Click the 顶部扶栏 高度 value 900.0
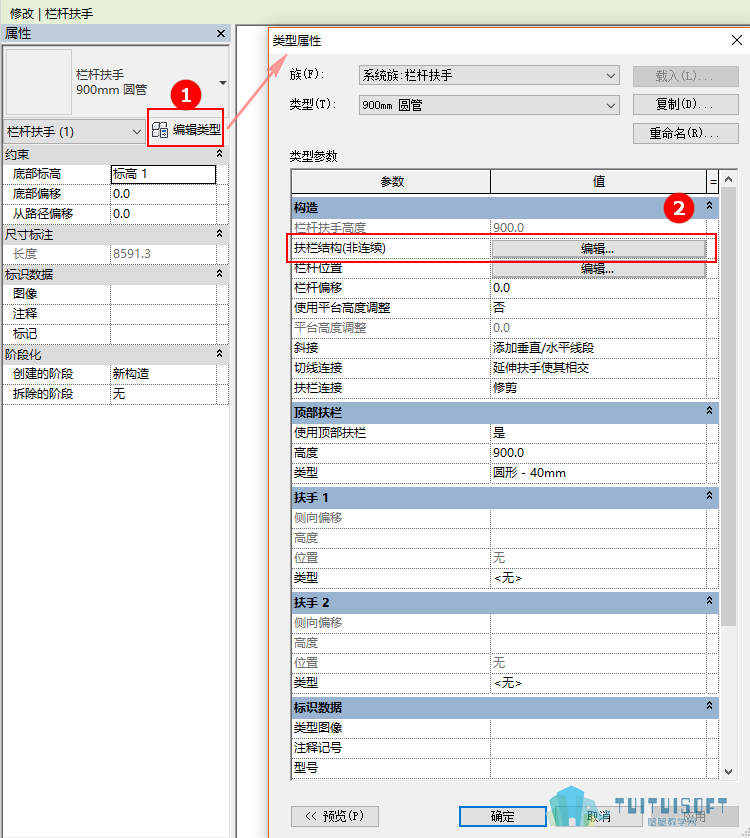Image resolution: width=750 pixels, height=838 pixels. pyautogui.click(x=598, y=453)
